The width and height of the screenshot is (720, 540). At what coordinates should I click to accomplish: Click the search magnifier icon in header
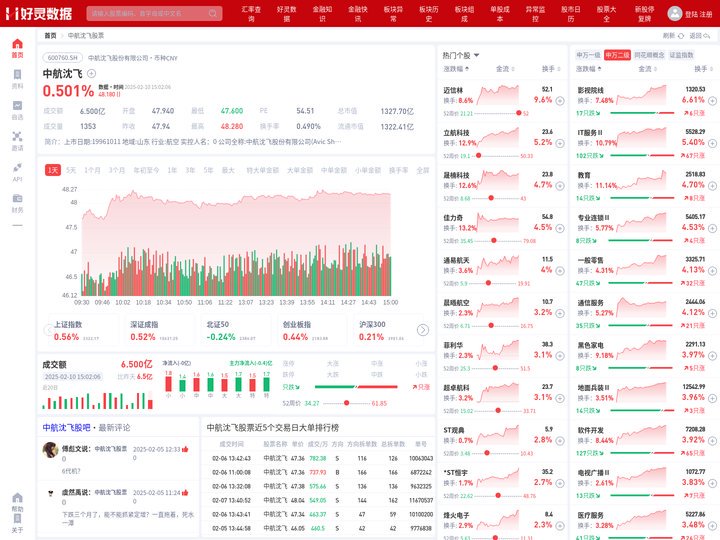[213, 13]
